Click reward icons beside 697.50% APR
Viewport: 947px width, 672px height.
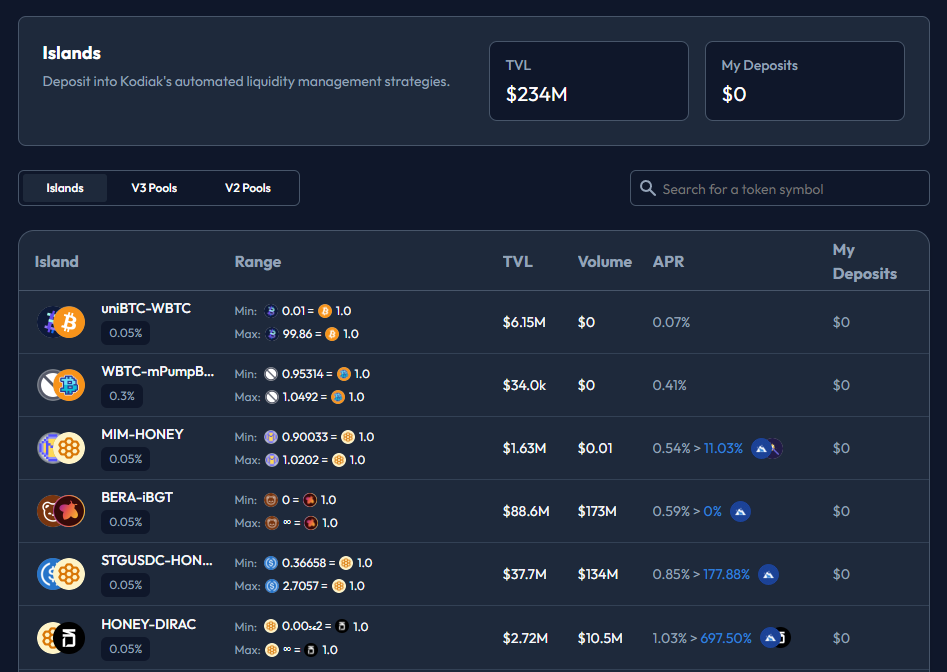[775, 638]
